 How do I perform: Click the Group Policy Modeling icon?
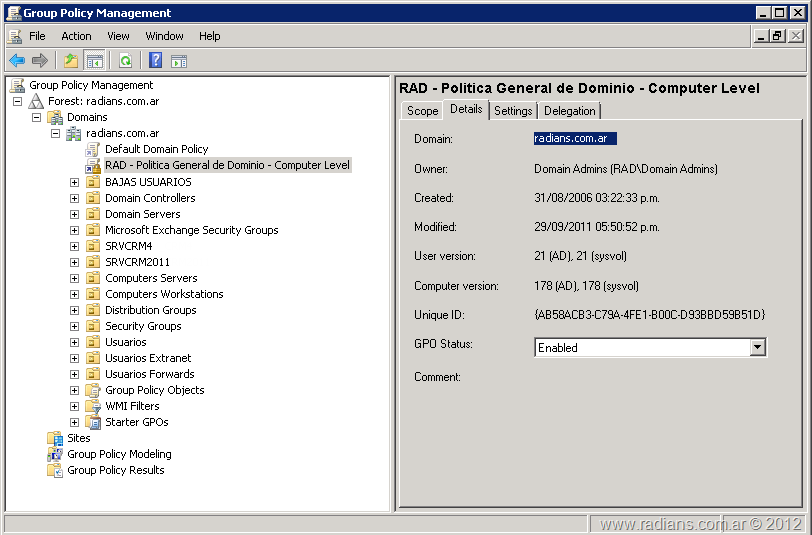(55, 454)
